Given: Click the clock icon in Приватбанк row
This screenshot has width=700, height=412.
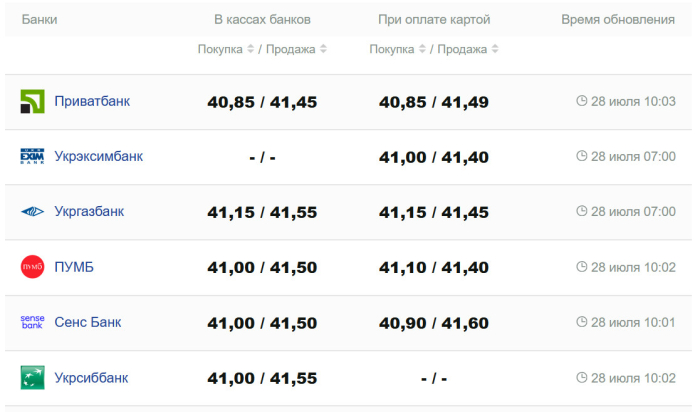Looking at the screenshot, I should coord(582,101).
